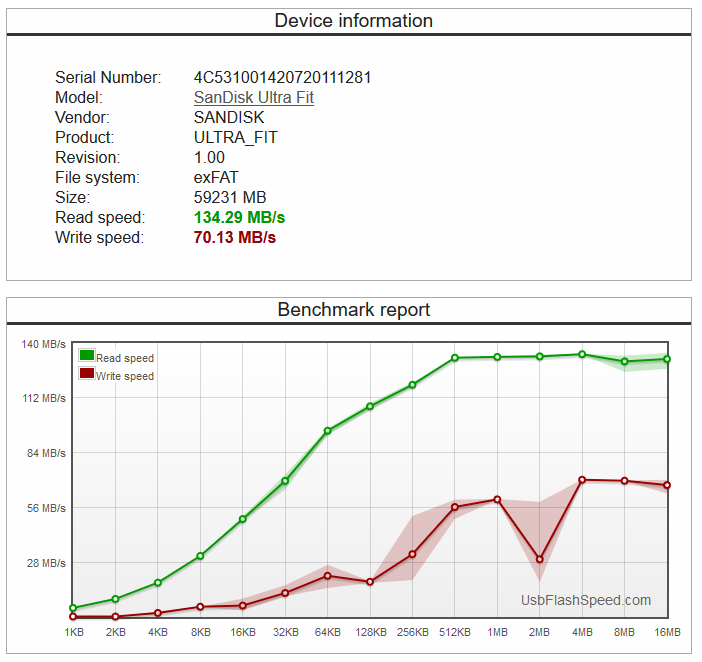Click the 8KB x-axis label
The image size is (702, 662).
pos(201,632)
